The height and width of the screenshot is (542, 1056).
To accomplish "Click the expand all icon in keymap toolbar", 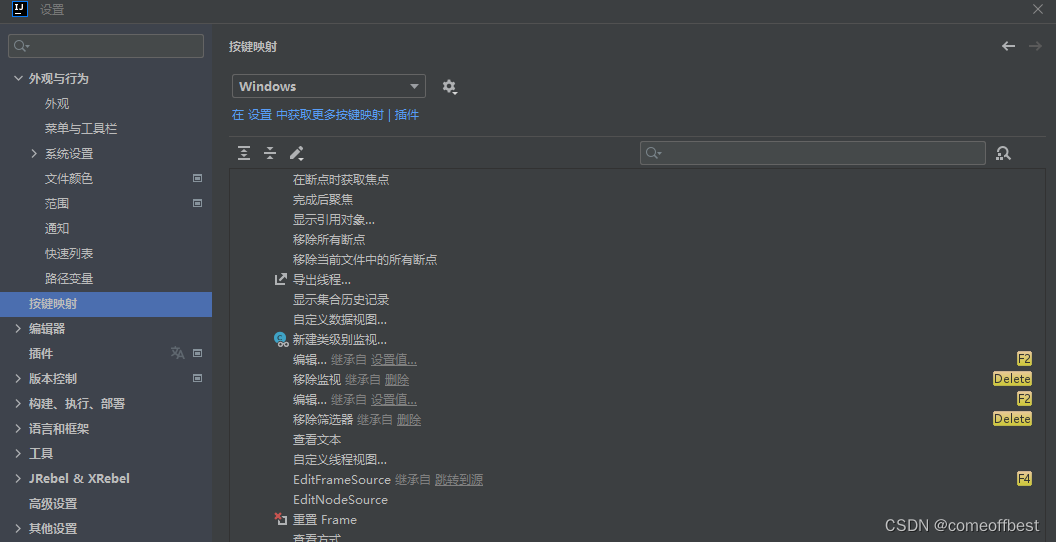I will coord(244,153).
